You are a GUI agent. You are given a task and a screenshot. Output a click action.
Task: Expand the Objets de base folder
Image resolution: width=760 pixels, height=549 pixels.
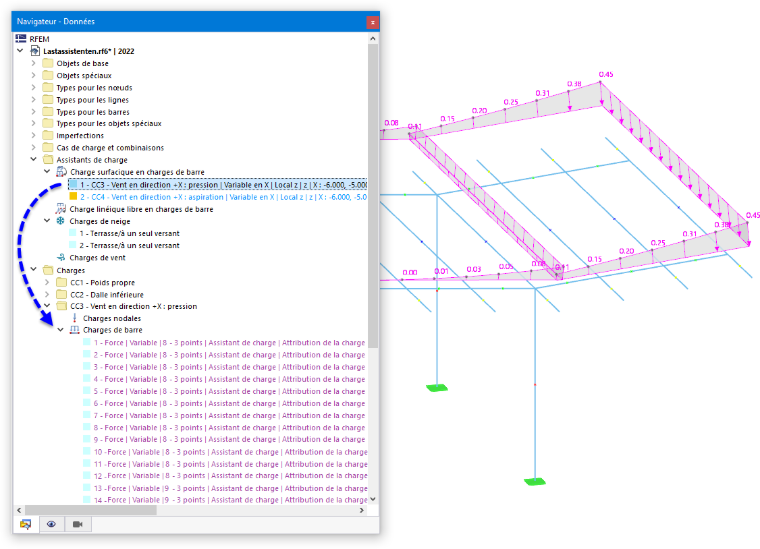point(33,63)
